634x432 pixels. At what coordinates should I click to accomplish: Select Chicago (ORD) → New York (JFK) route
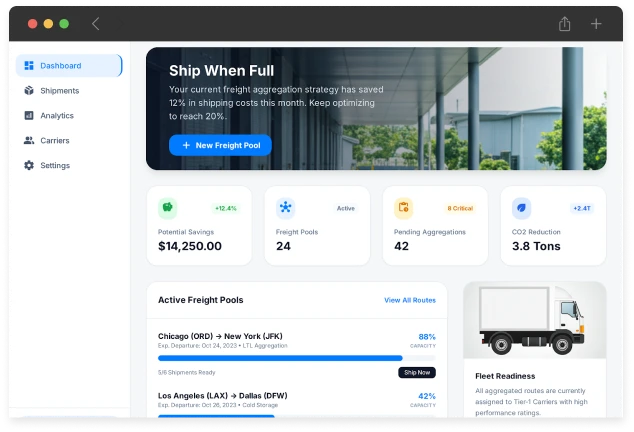220,336
